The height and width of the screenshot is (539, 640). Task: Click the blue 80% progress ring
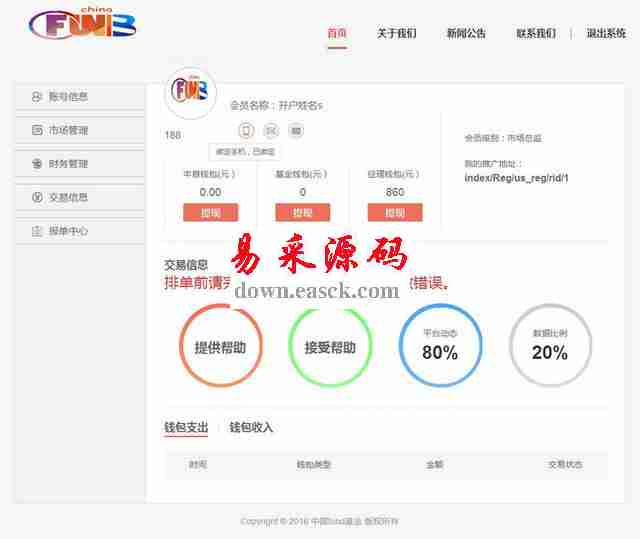click(440, 345)
